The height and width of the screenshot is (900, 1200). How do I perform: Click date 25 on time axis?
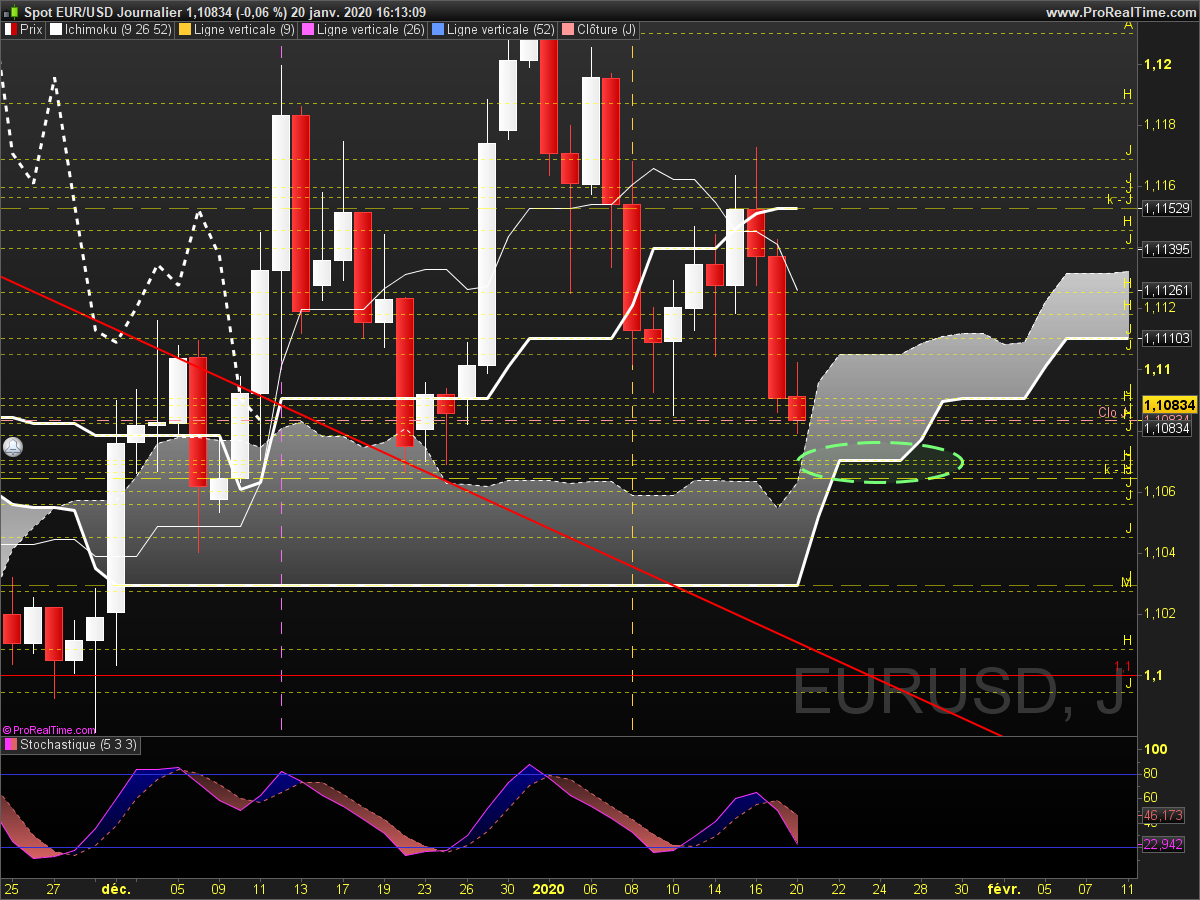tap(12, 888)
